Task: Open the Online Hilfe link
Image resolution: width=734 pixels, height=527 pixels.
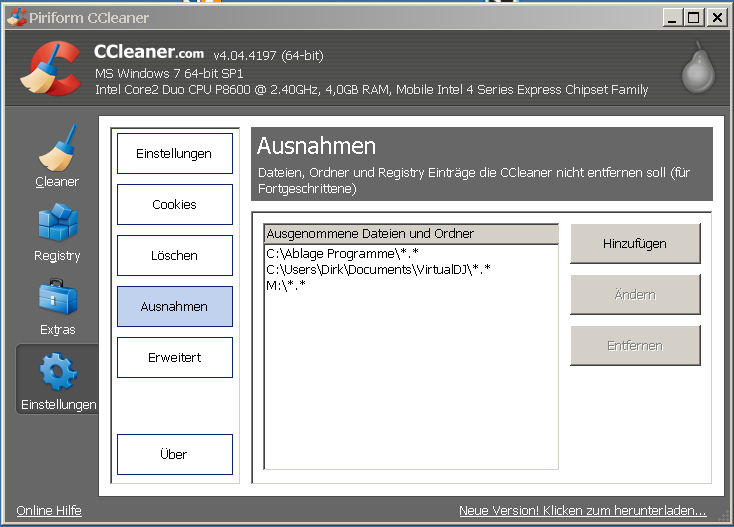Action: coord(49,510)
